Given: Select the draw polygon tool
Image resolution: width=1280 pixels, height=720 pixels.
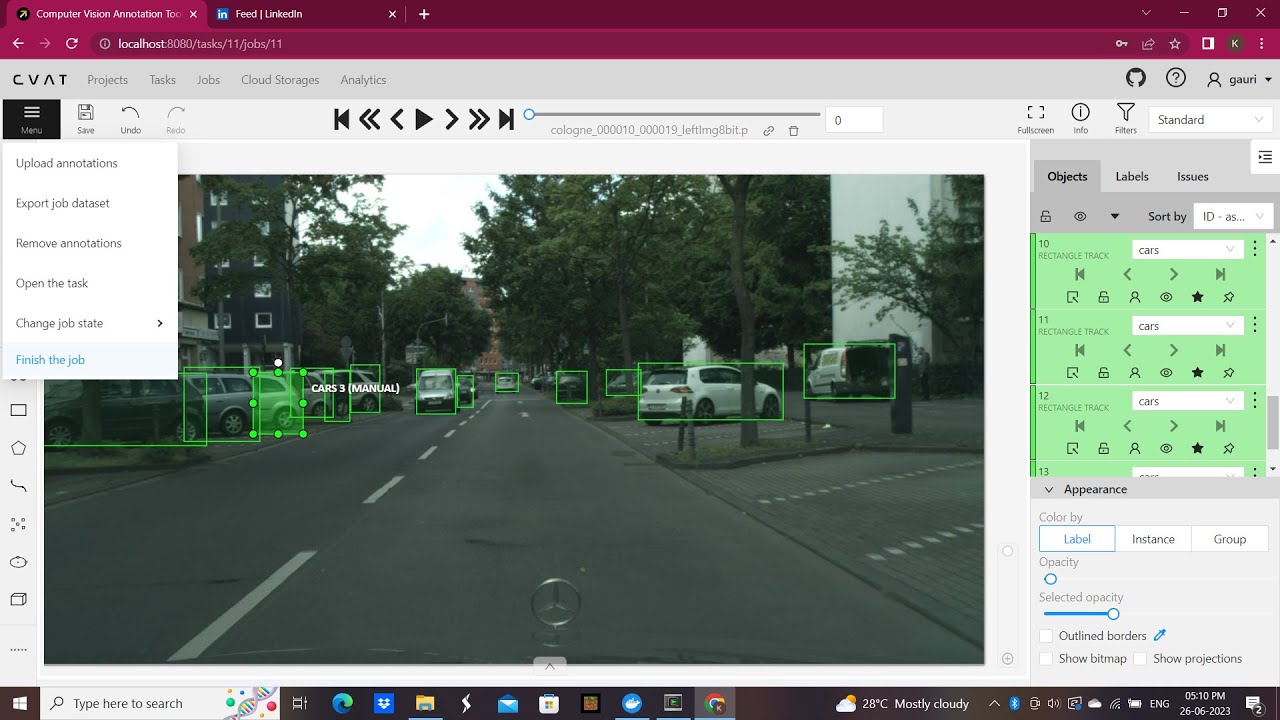Looking at the screenshot, I should (18, 448).
